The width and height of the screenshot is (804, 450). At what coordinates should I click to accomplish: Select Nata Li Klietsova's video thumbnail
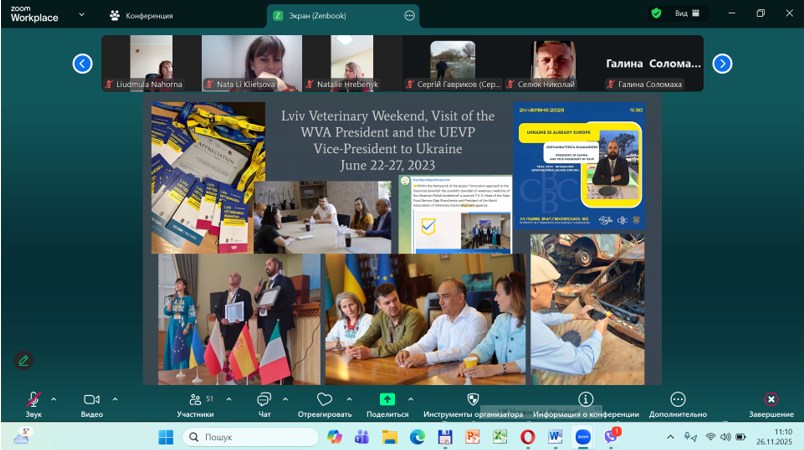pyautogui.click(x=244, y=63)
